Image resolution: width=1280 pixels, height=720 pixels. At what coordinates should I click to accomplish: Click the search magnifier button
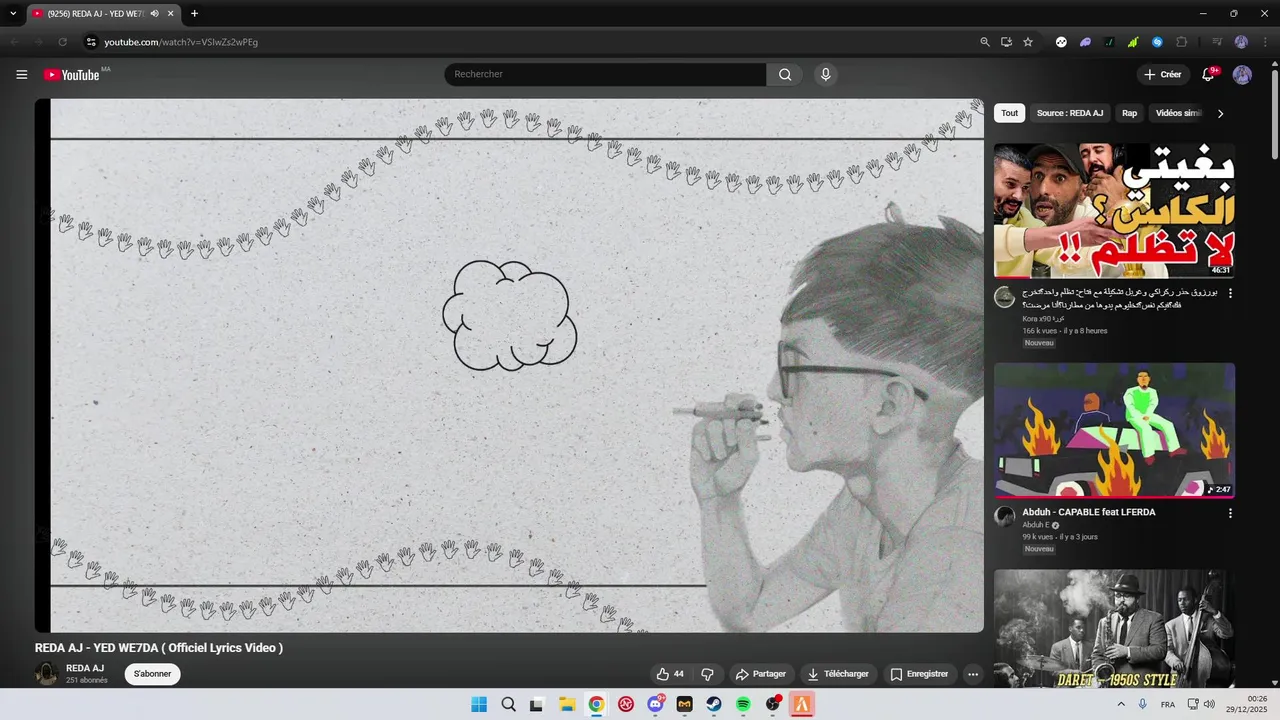point(785,75)
